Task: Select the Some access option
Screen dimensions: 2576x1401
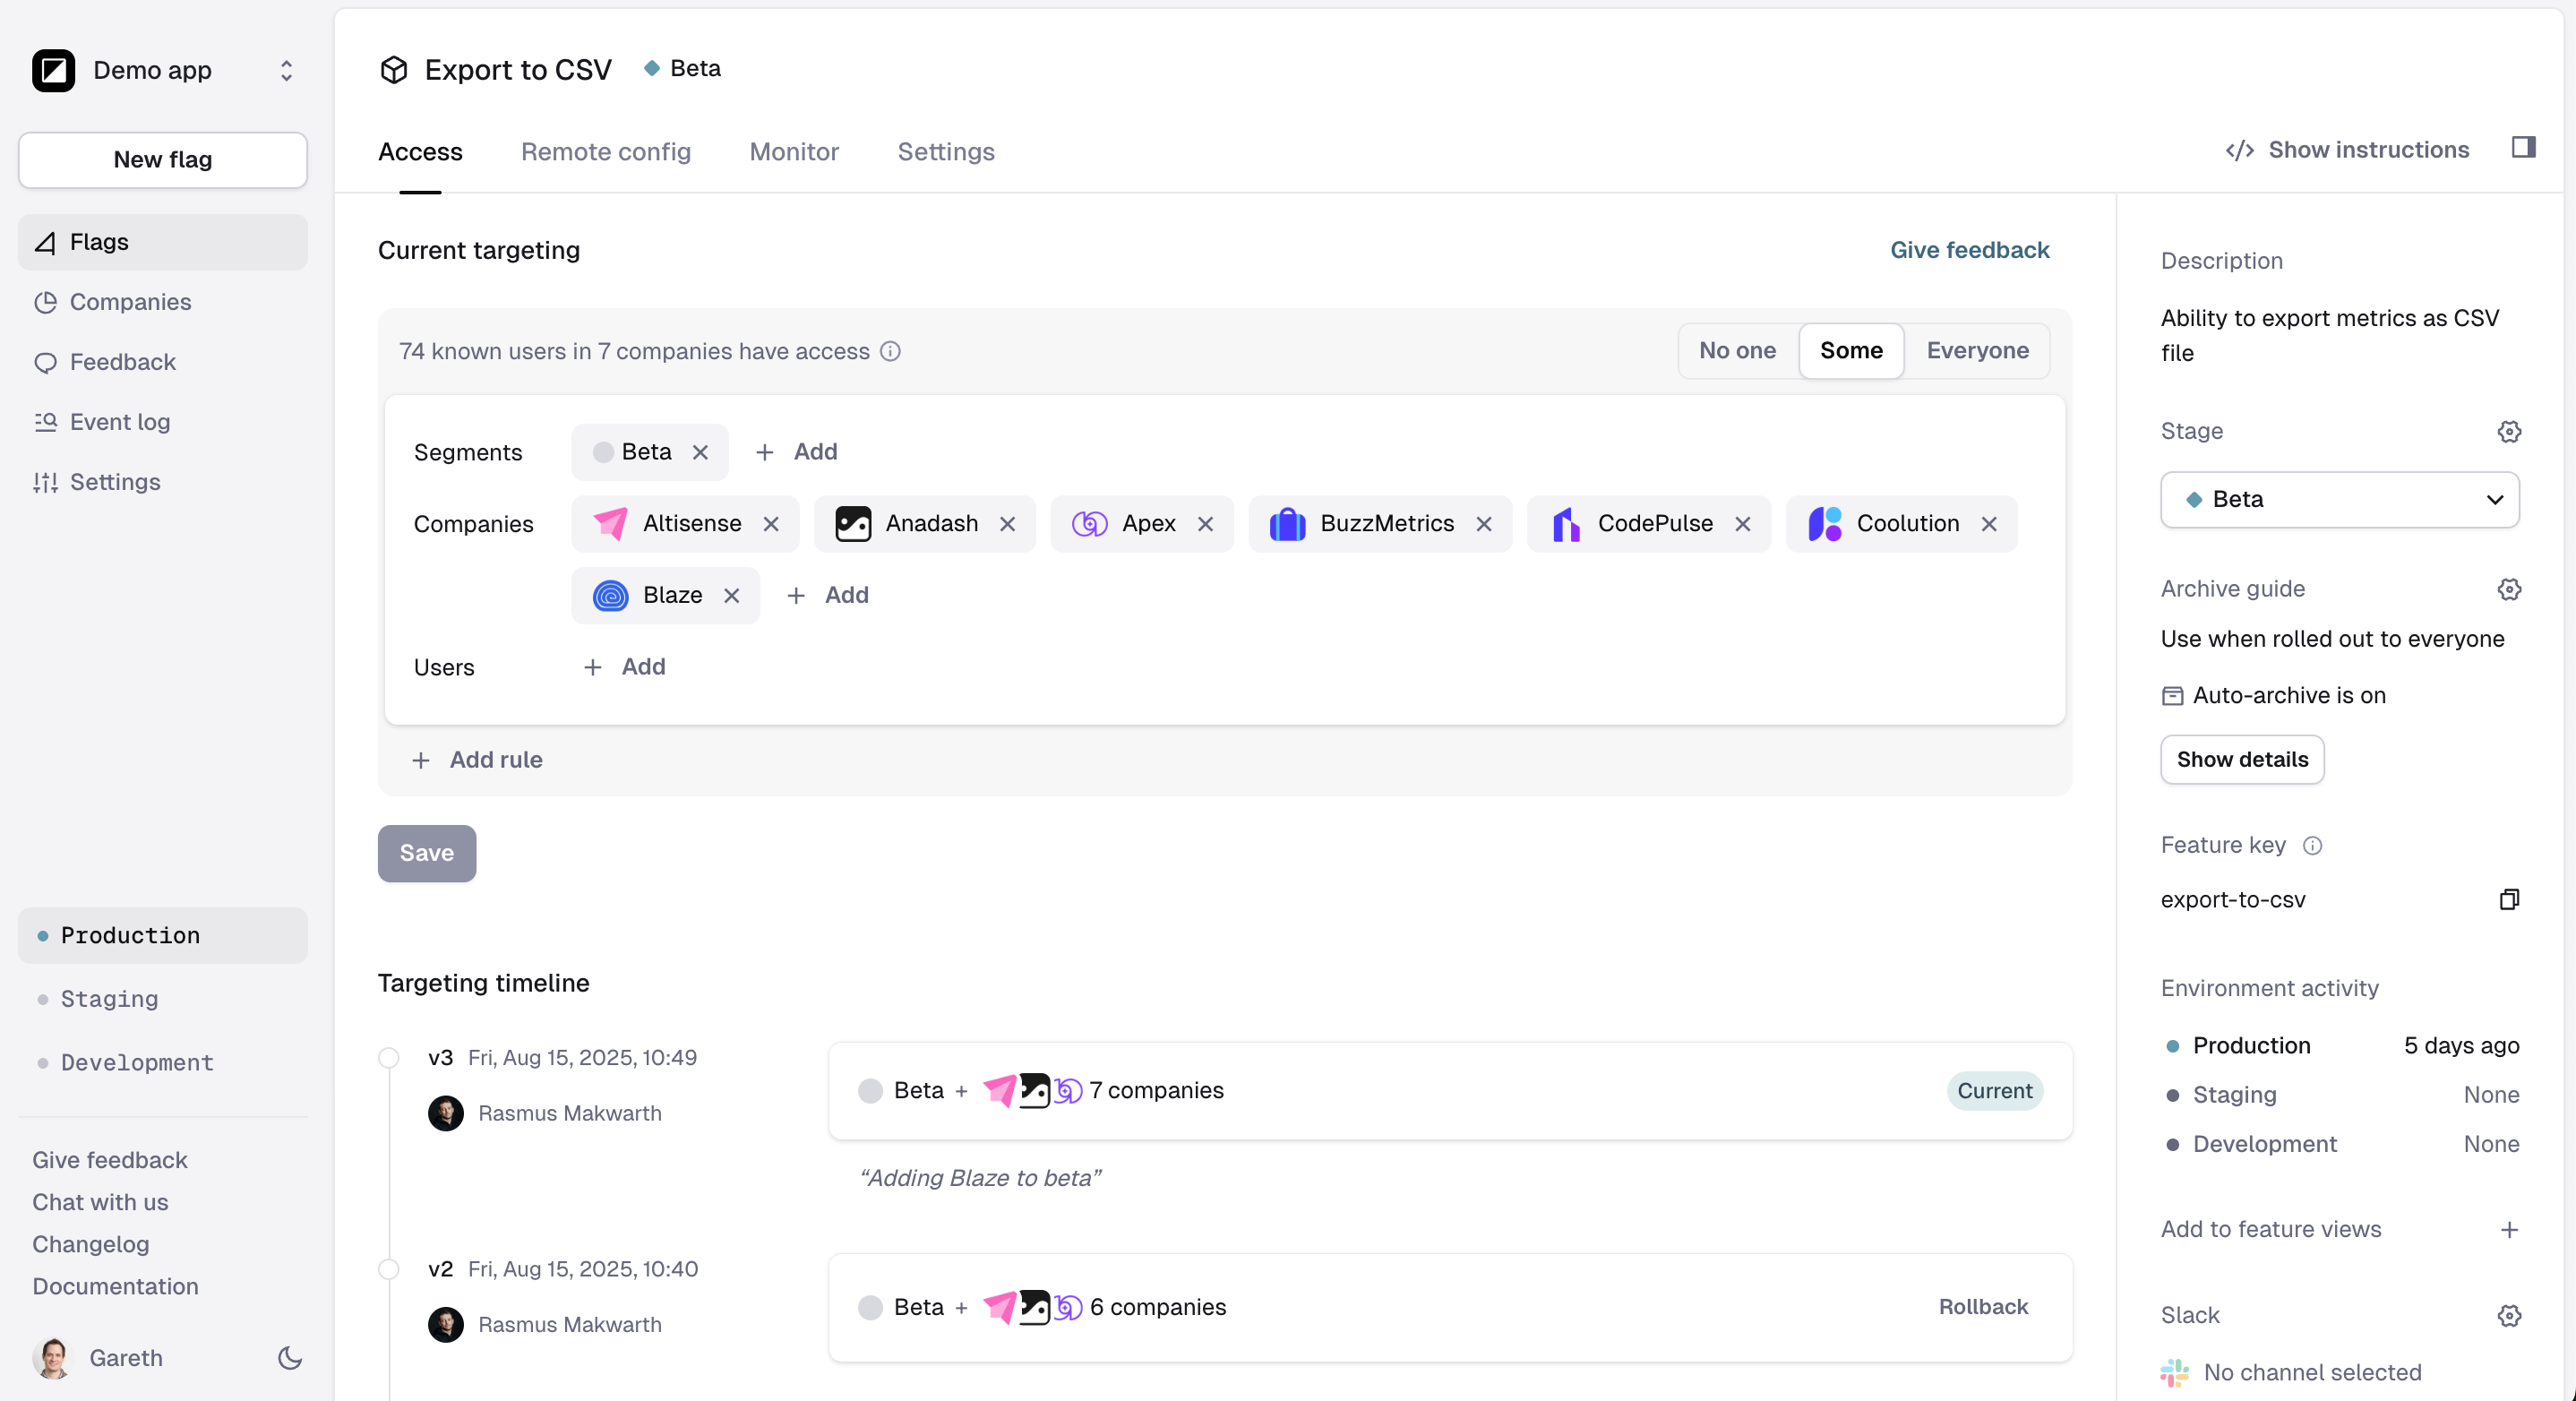Action: pos(1851,350)
